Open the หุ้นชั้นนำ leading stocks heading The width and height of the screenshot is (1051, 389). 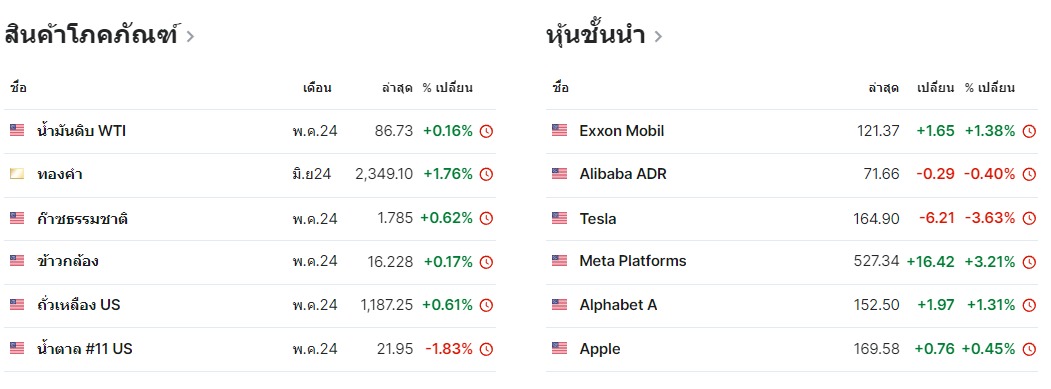[x=596, y=35]
